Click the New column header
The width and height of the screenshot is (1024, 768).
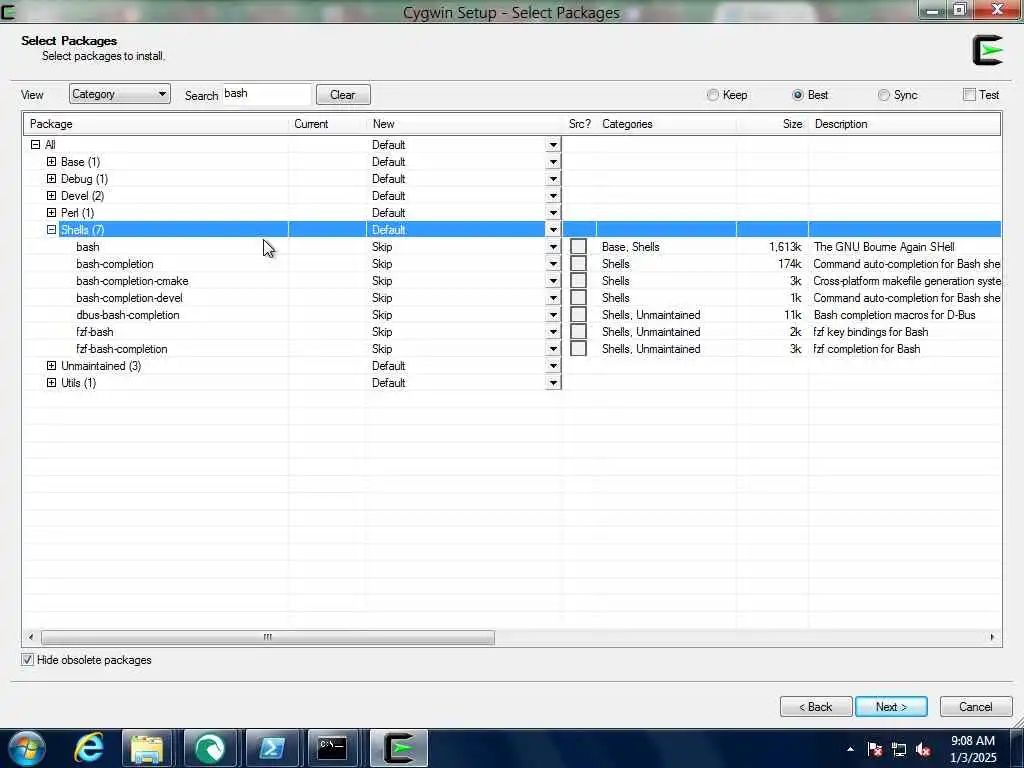[x=464, y=124]
